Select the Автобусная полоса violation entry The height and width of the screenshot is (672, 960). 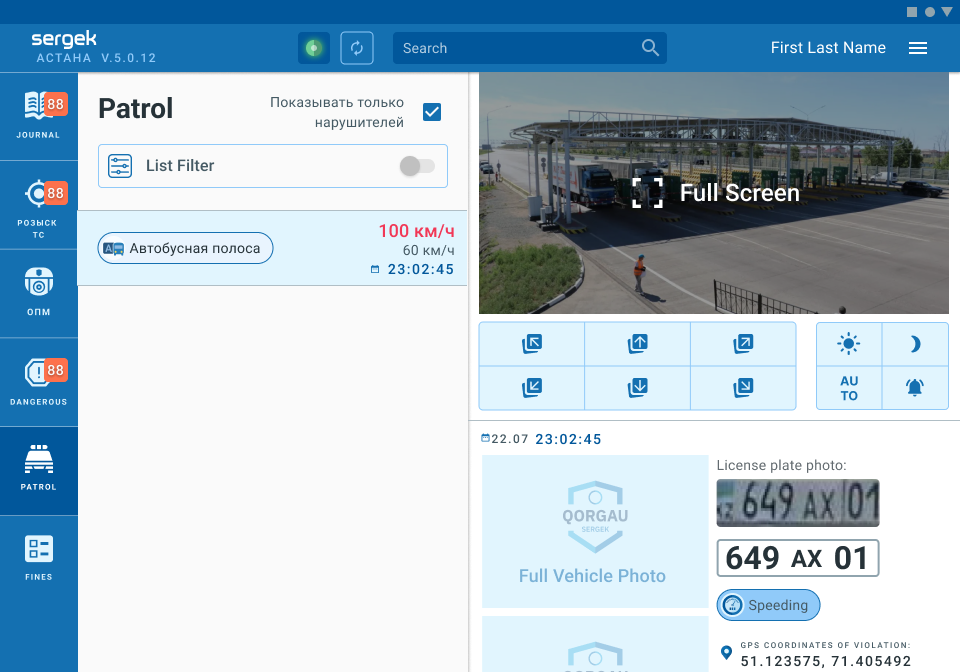(x=186, y=249)
